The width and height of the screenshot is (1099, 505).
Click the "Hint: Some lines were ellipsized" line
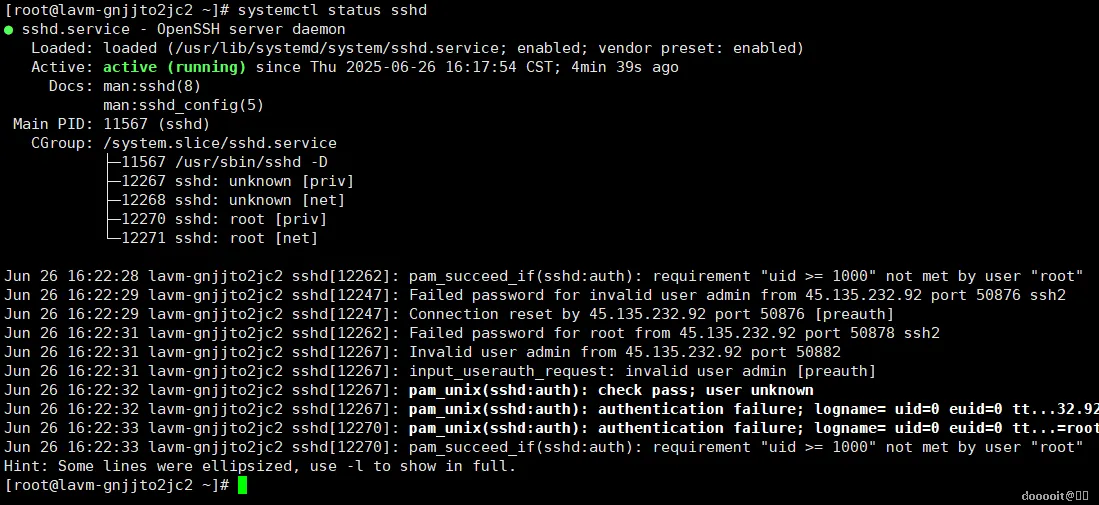(260, 466)
